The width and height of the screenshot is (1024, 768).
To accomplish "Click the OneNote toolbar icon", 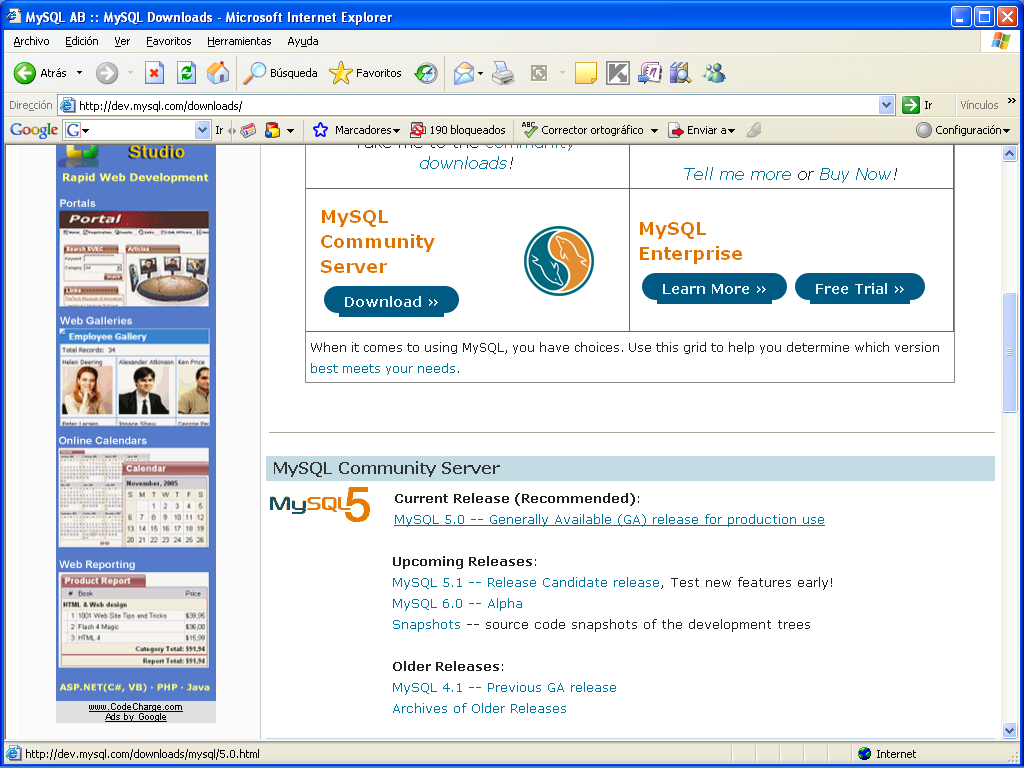I will click(x=649, y=73).
